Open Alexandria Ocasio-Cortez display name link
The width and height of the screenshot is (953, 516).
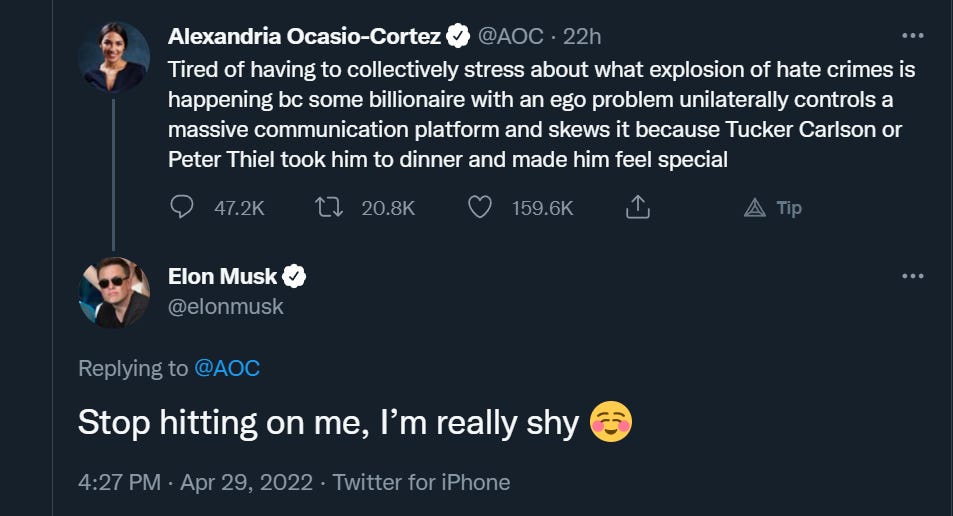point(305,37)
